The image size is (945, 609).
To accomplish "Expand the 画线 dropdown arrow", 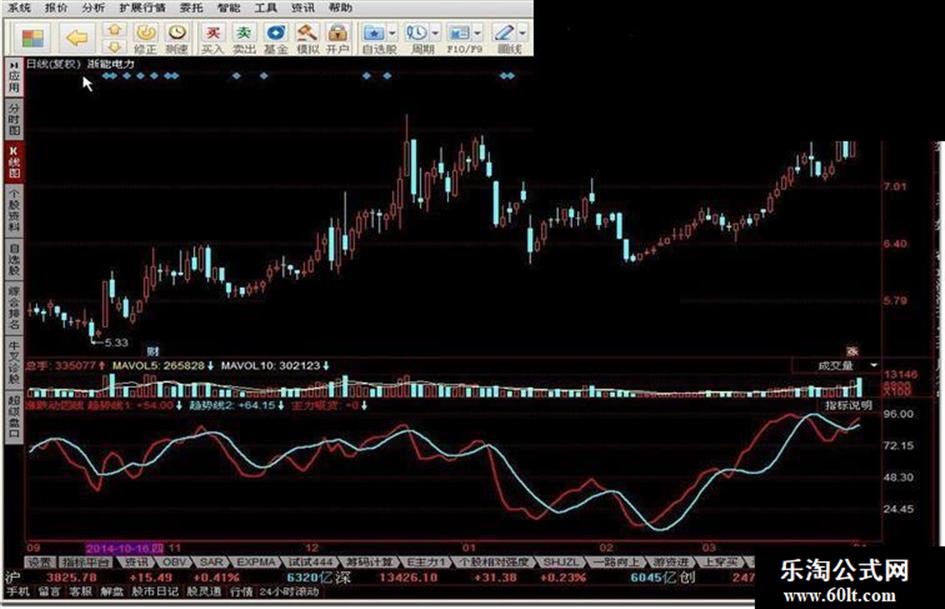I will tap(523, 33).
